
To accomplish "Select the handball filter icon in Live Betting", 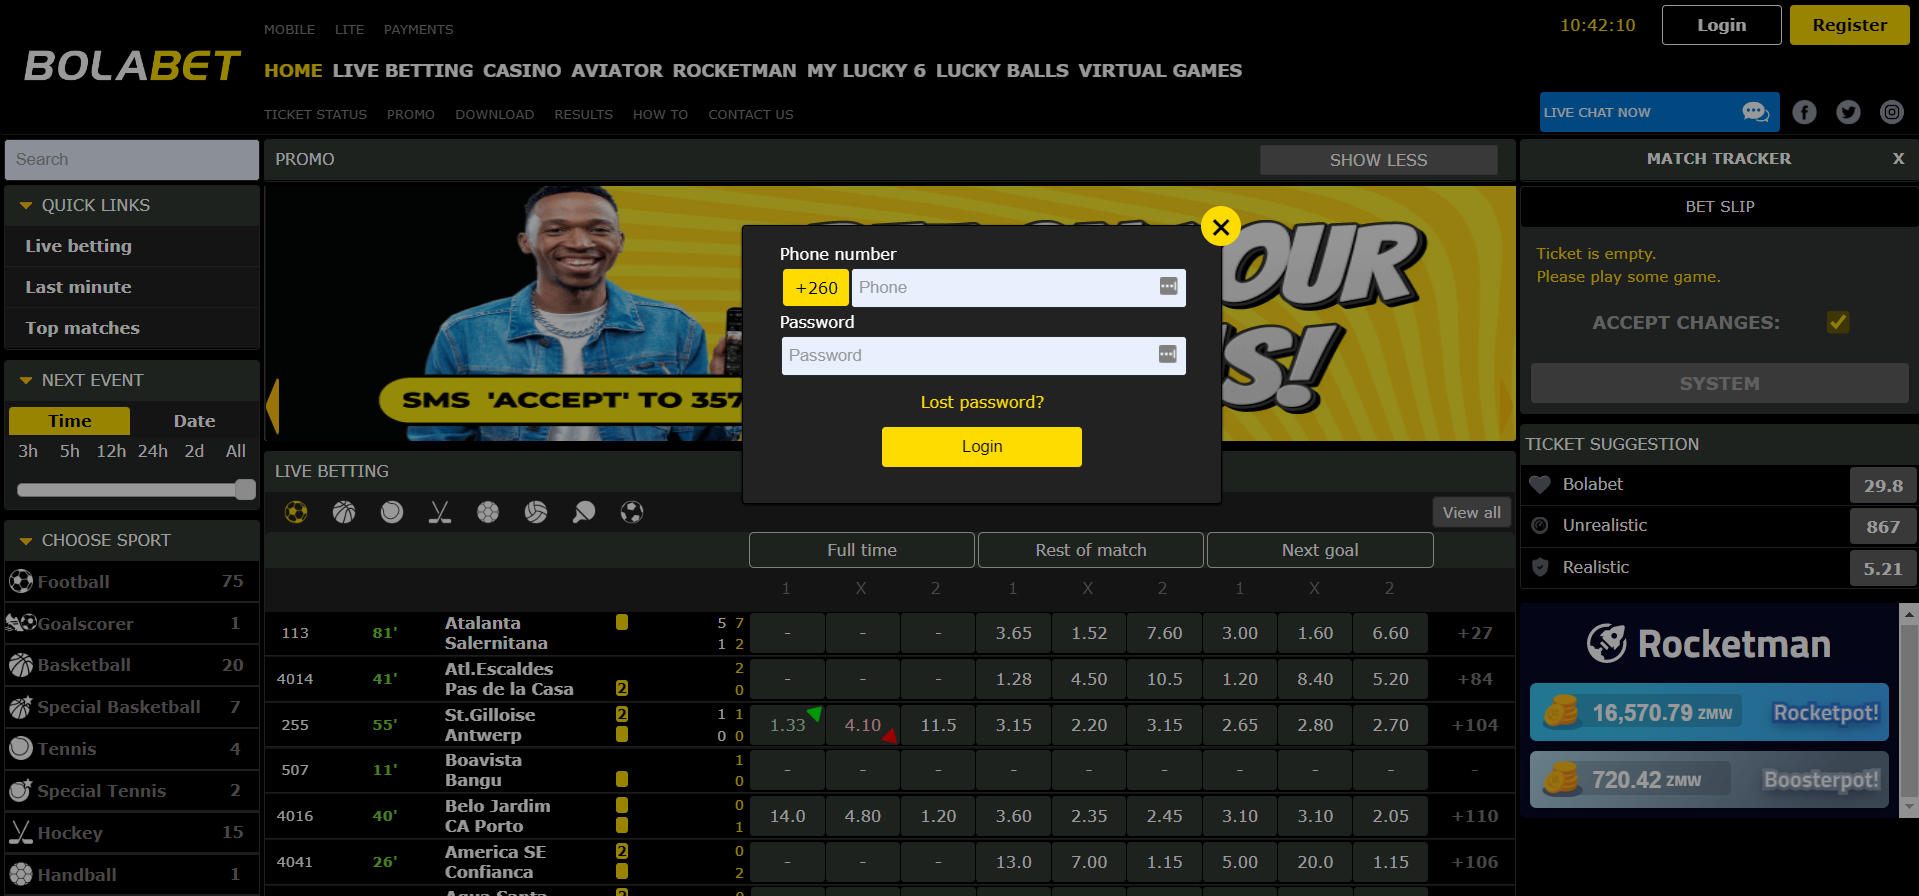I will (x=488, y=512).
